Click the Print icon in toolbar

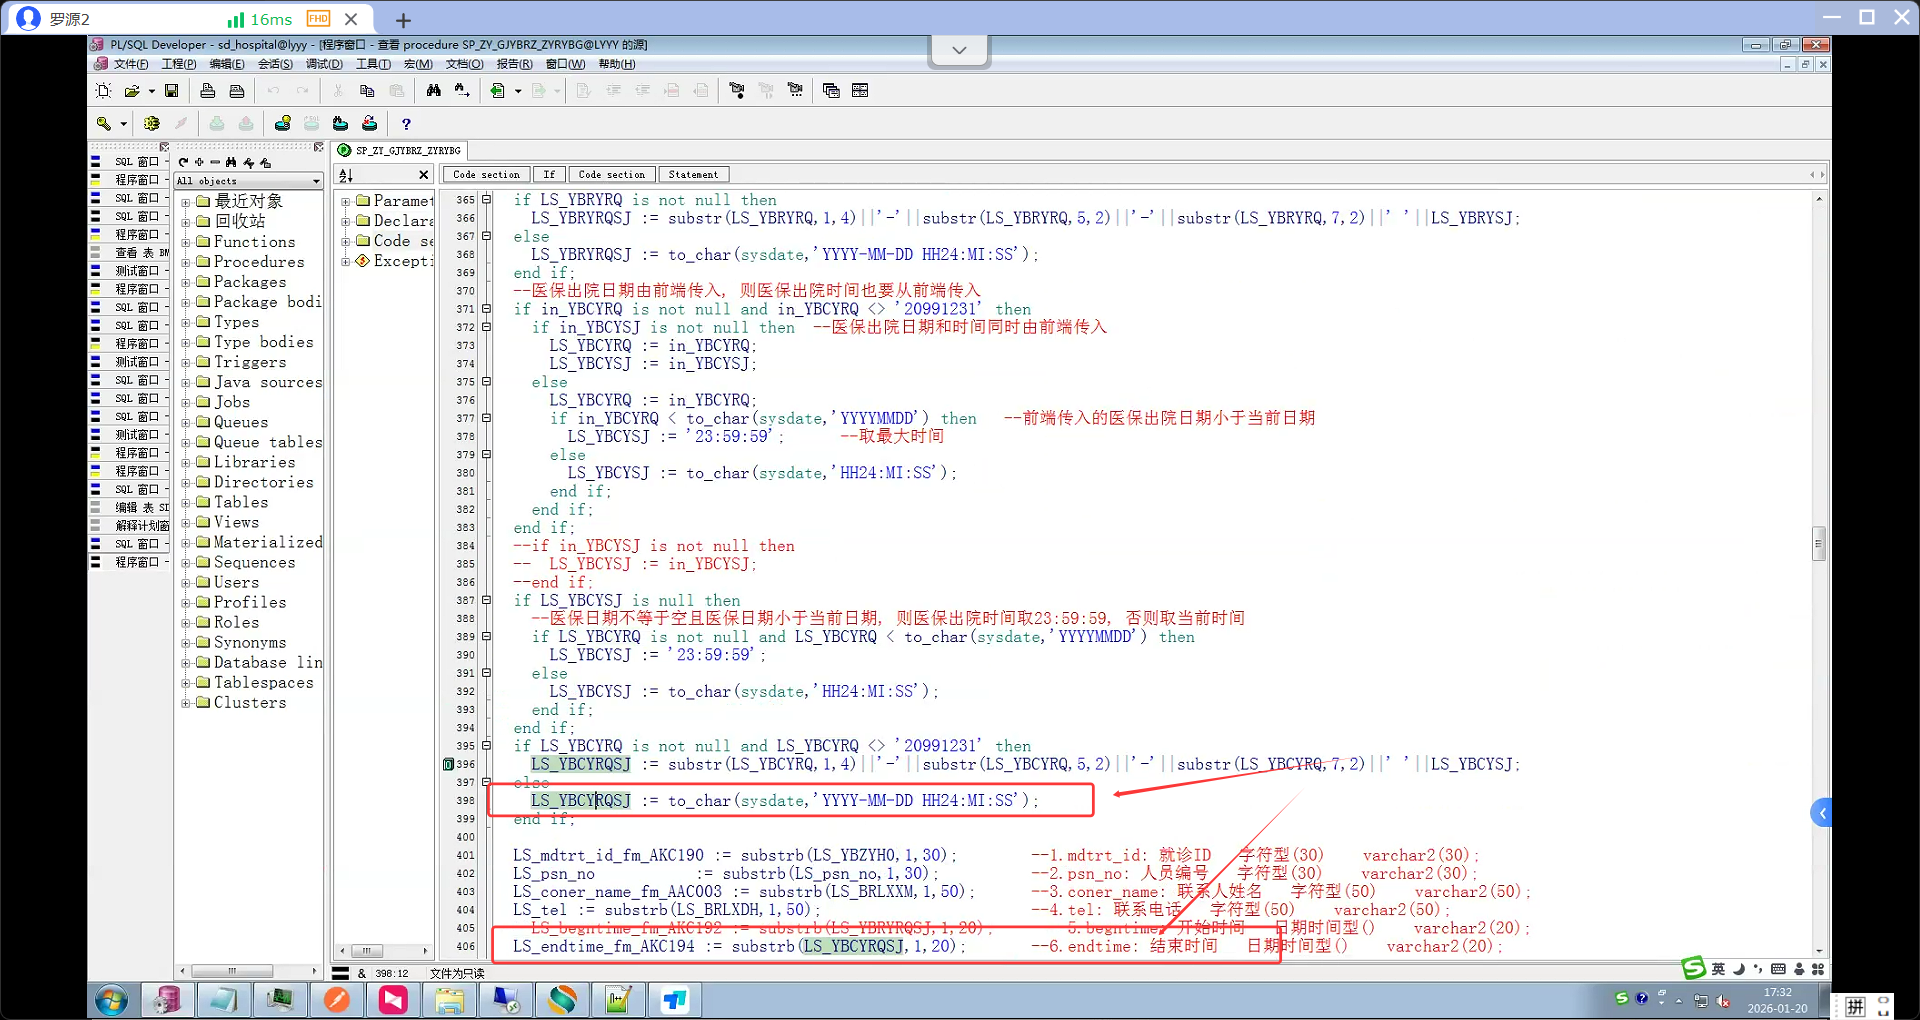tap(208, 91)
